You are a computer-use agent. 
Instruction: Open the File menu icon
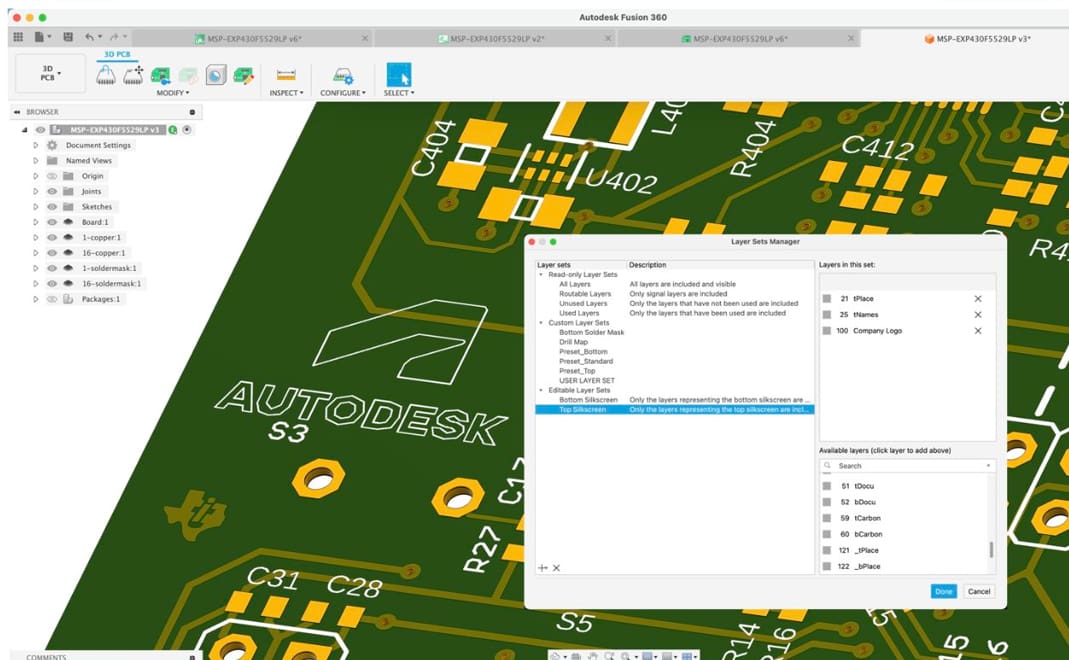tap(40, 37)
